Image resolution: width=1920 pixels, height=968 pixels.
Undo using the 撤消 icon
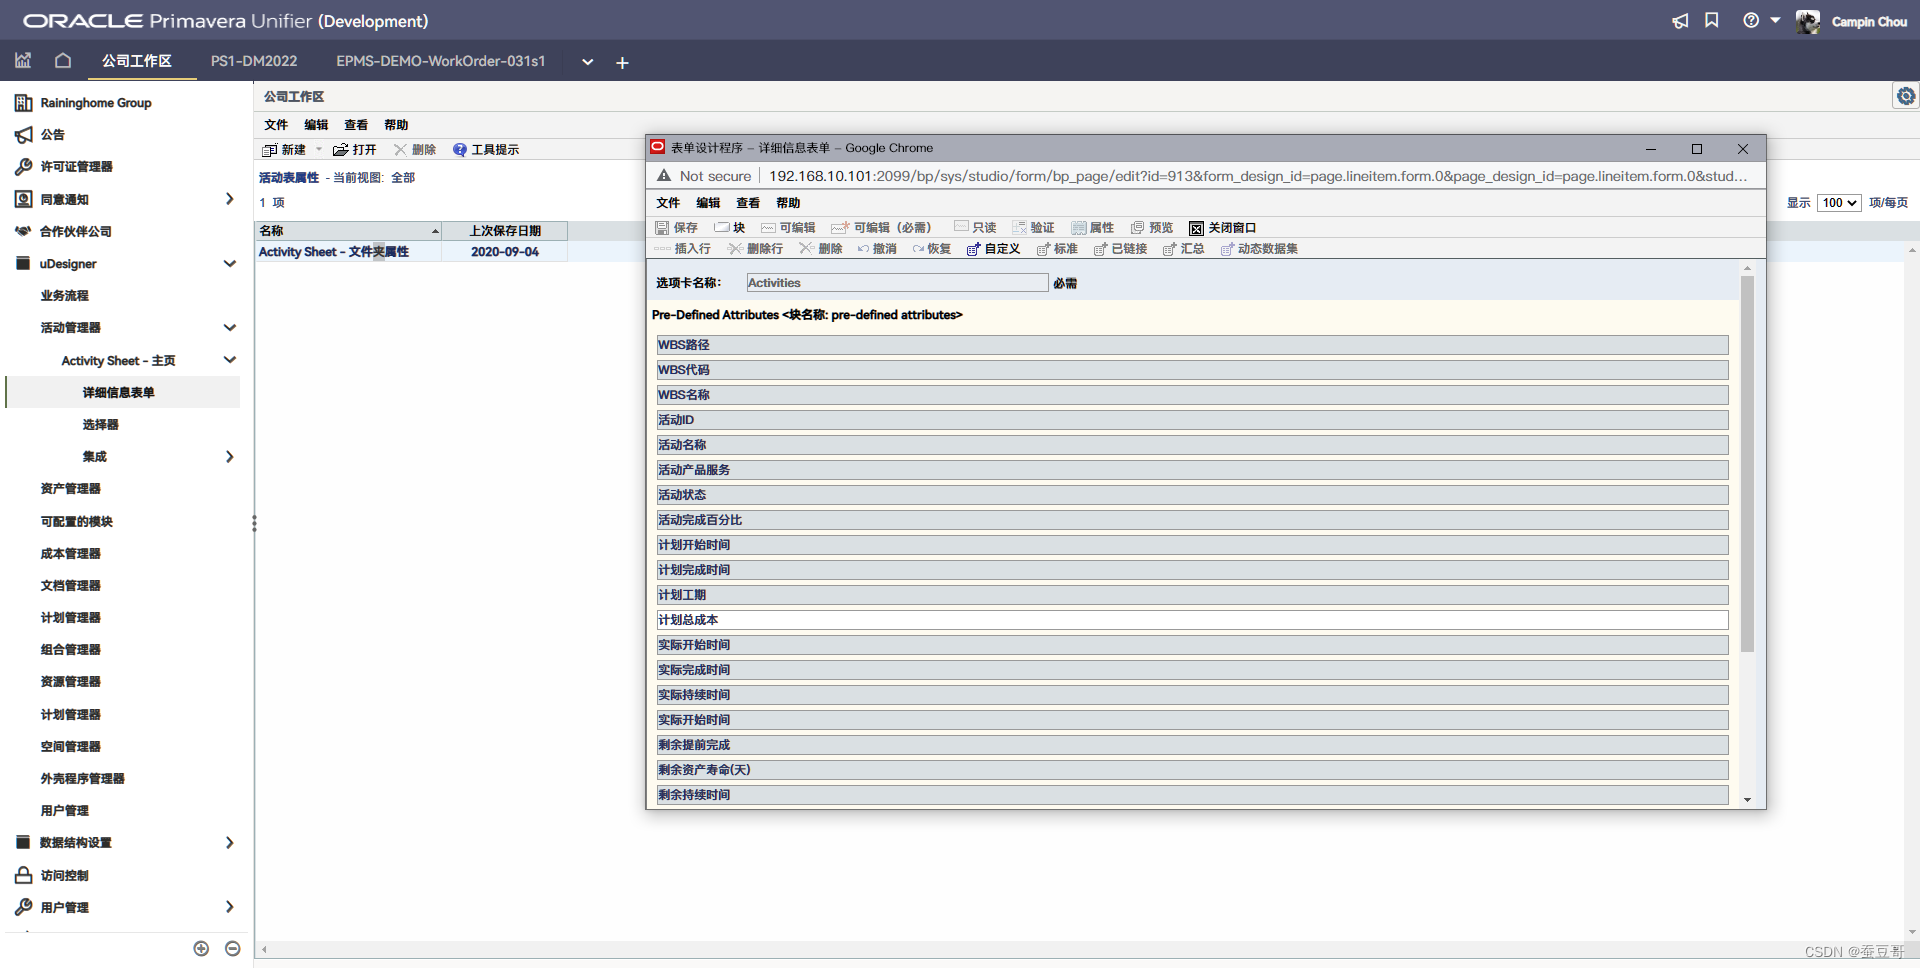coord(877,249)
